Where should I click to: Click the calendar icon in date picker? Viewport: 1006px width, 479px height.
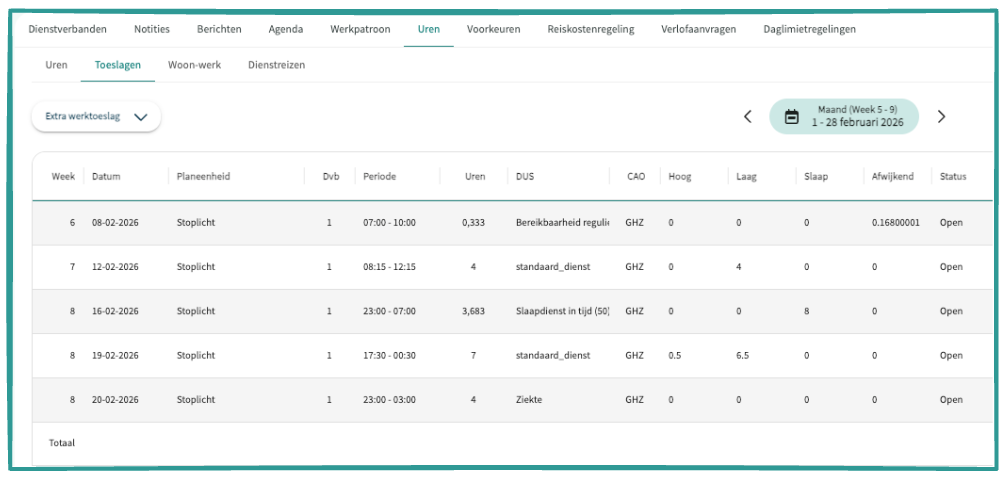click(791, 117)
